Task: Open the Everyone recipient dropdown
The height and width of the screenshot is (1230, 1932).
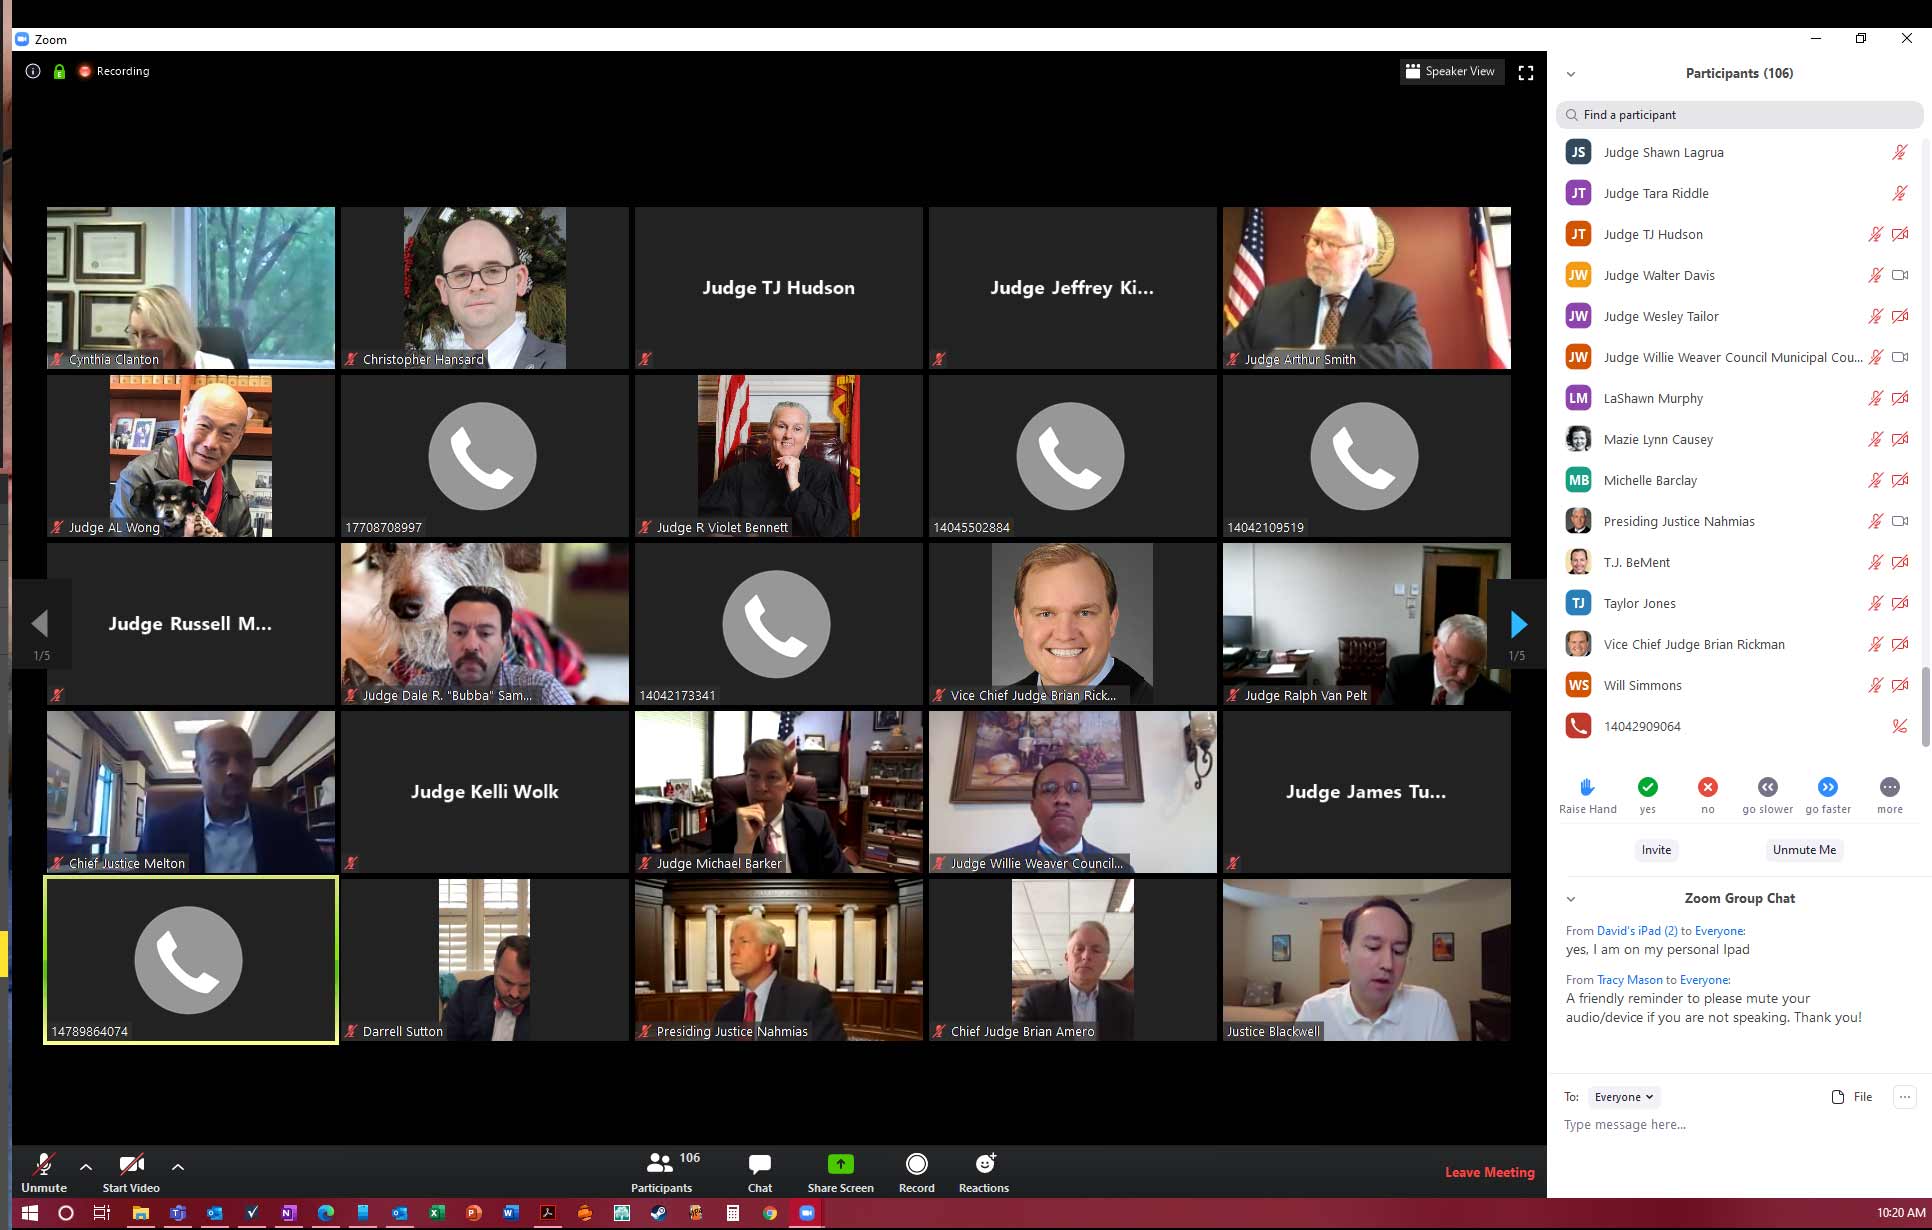Action: coord(1622,1097)
